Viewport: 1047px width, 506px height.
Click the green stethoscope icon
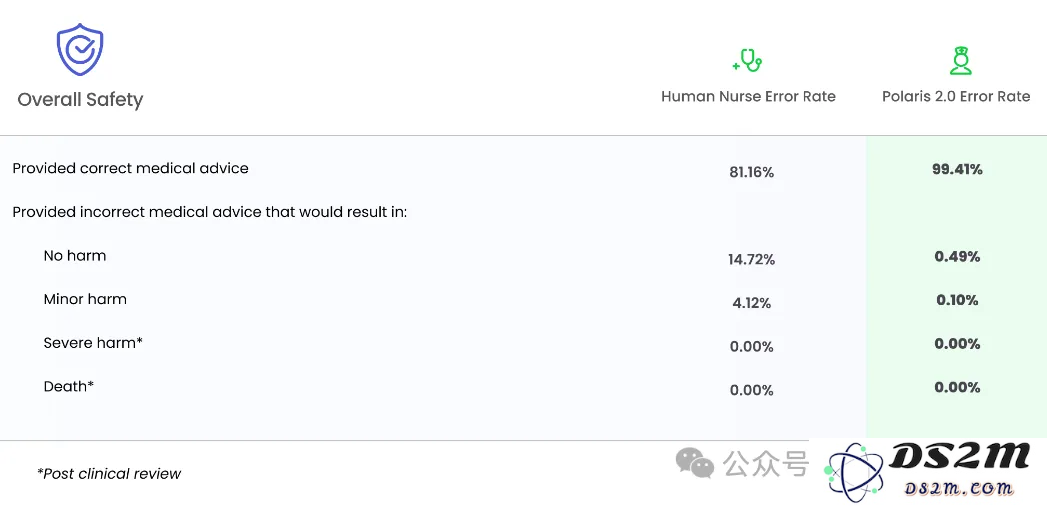point(748,61)
